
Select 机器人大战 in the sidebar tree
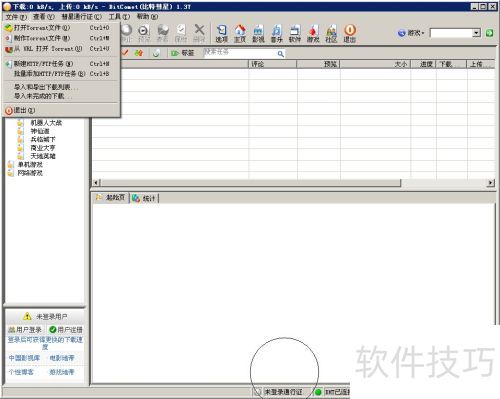[x=46, y=123]
